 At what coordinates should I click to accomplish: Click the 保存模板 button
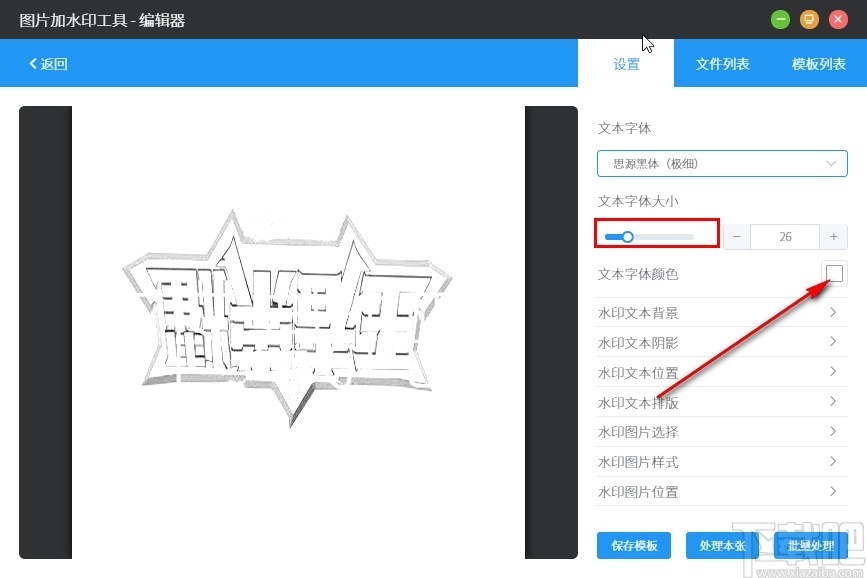tap(635, 546)
